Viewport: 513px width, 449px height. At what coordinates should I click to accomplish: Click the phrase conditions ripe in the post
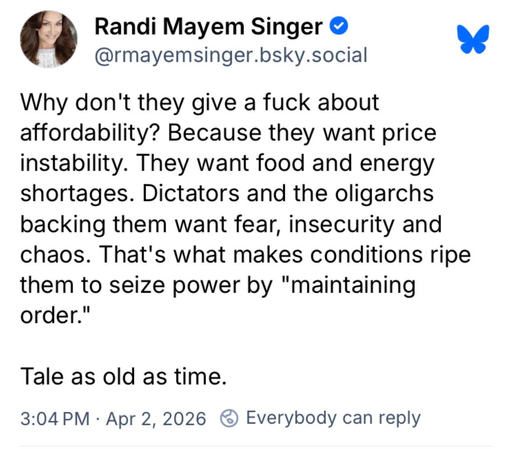tap(390, 255)
